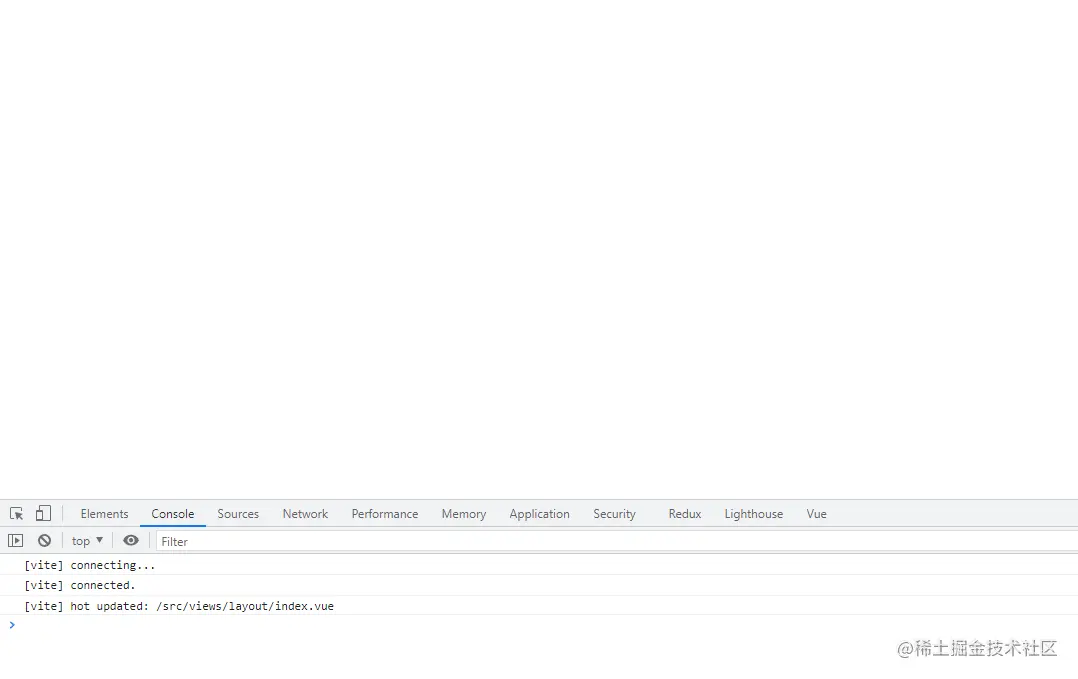Viewport: 1078px width, 679px height.
Task: Clear the console messages
Action: pyautogui.click(x=45, y=540)
